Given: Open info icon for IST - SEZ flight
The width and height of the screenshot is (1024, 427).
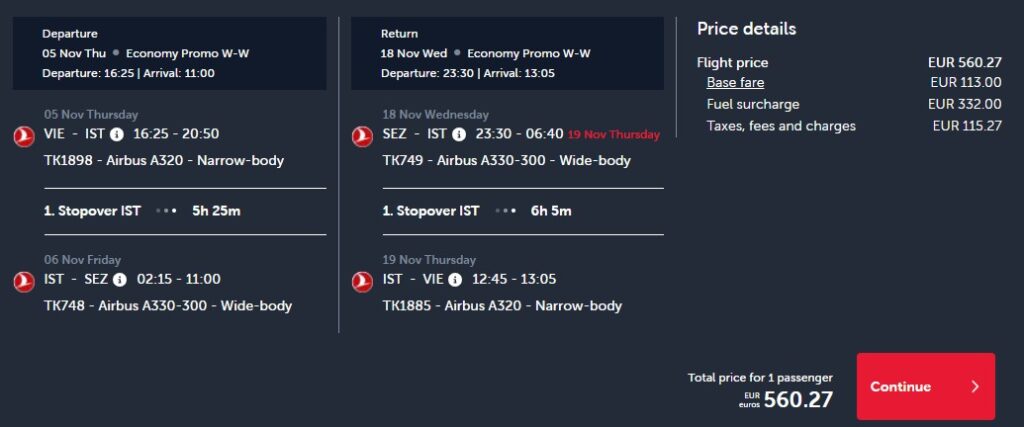Looking at the screenshot, I should pos(120,279).
